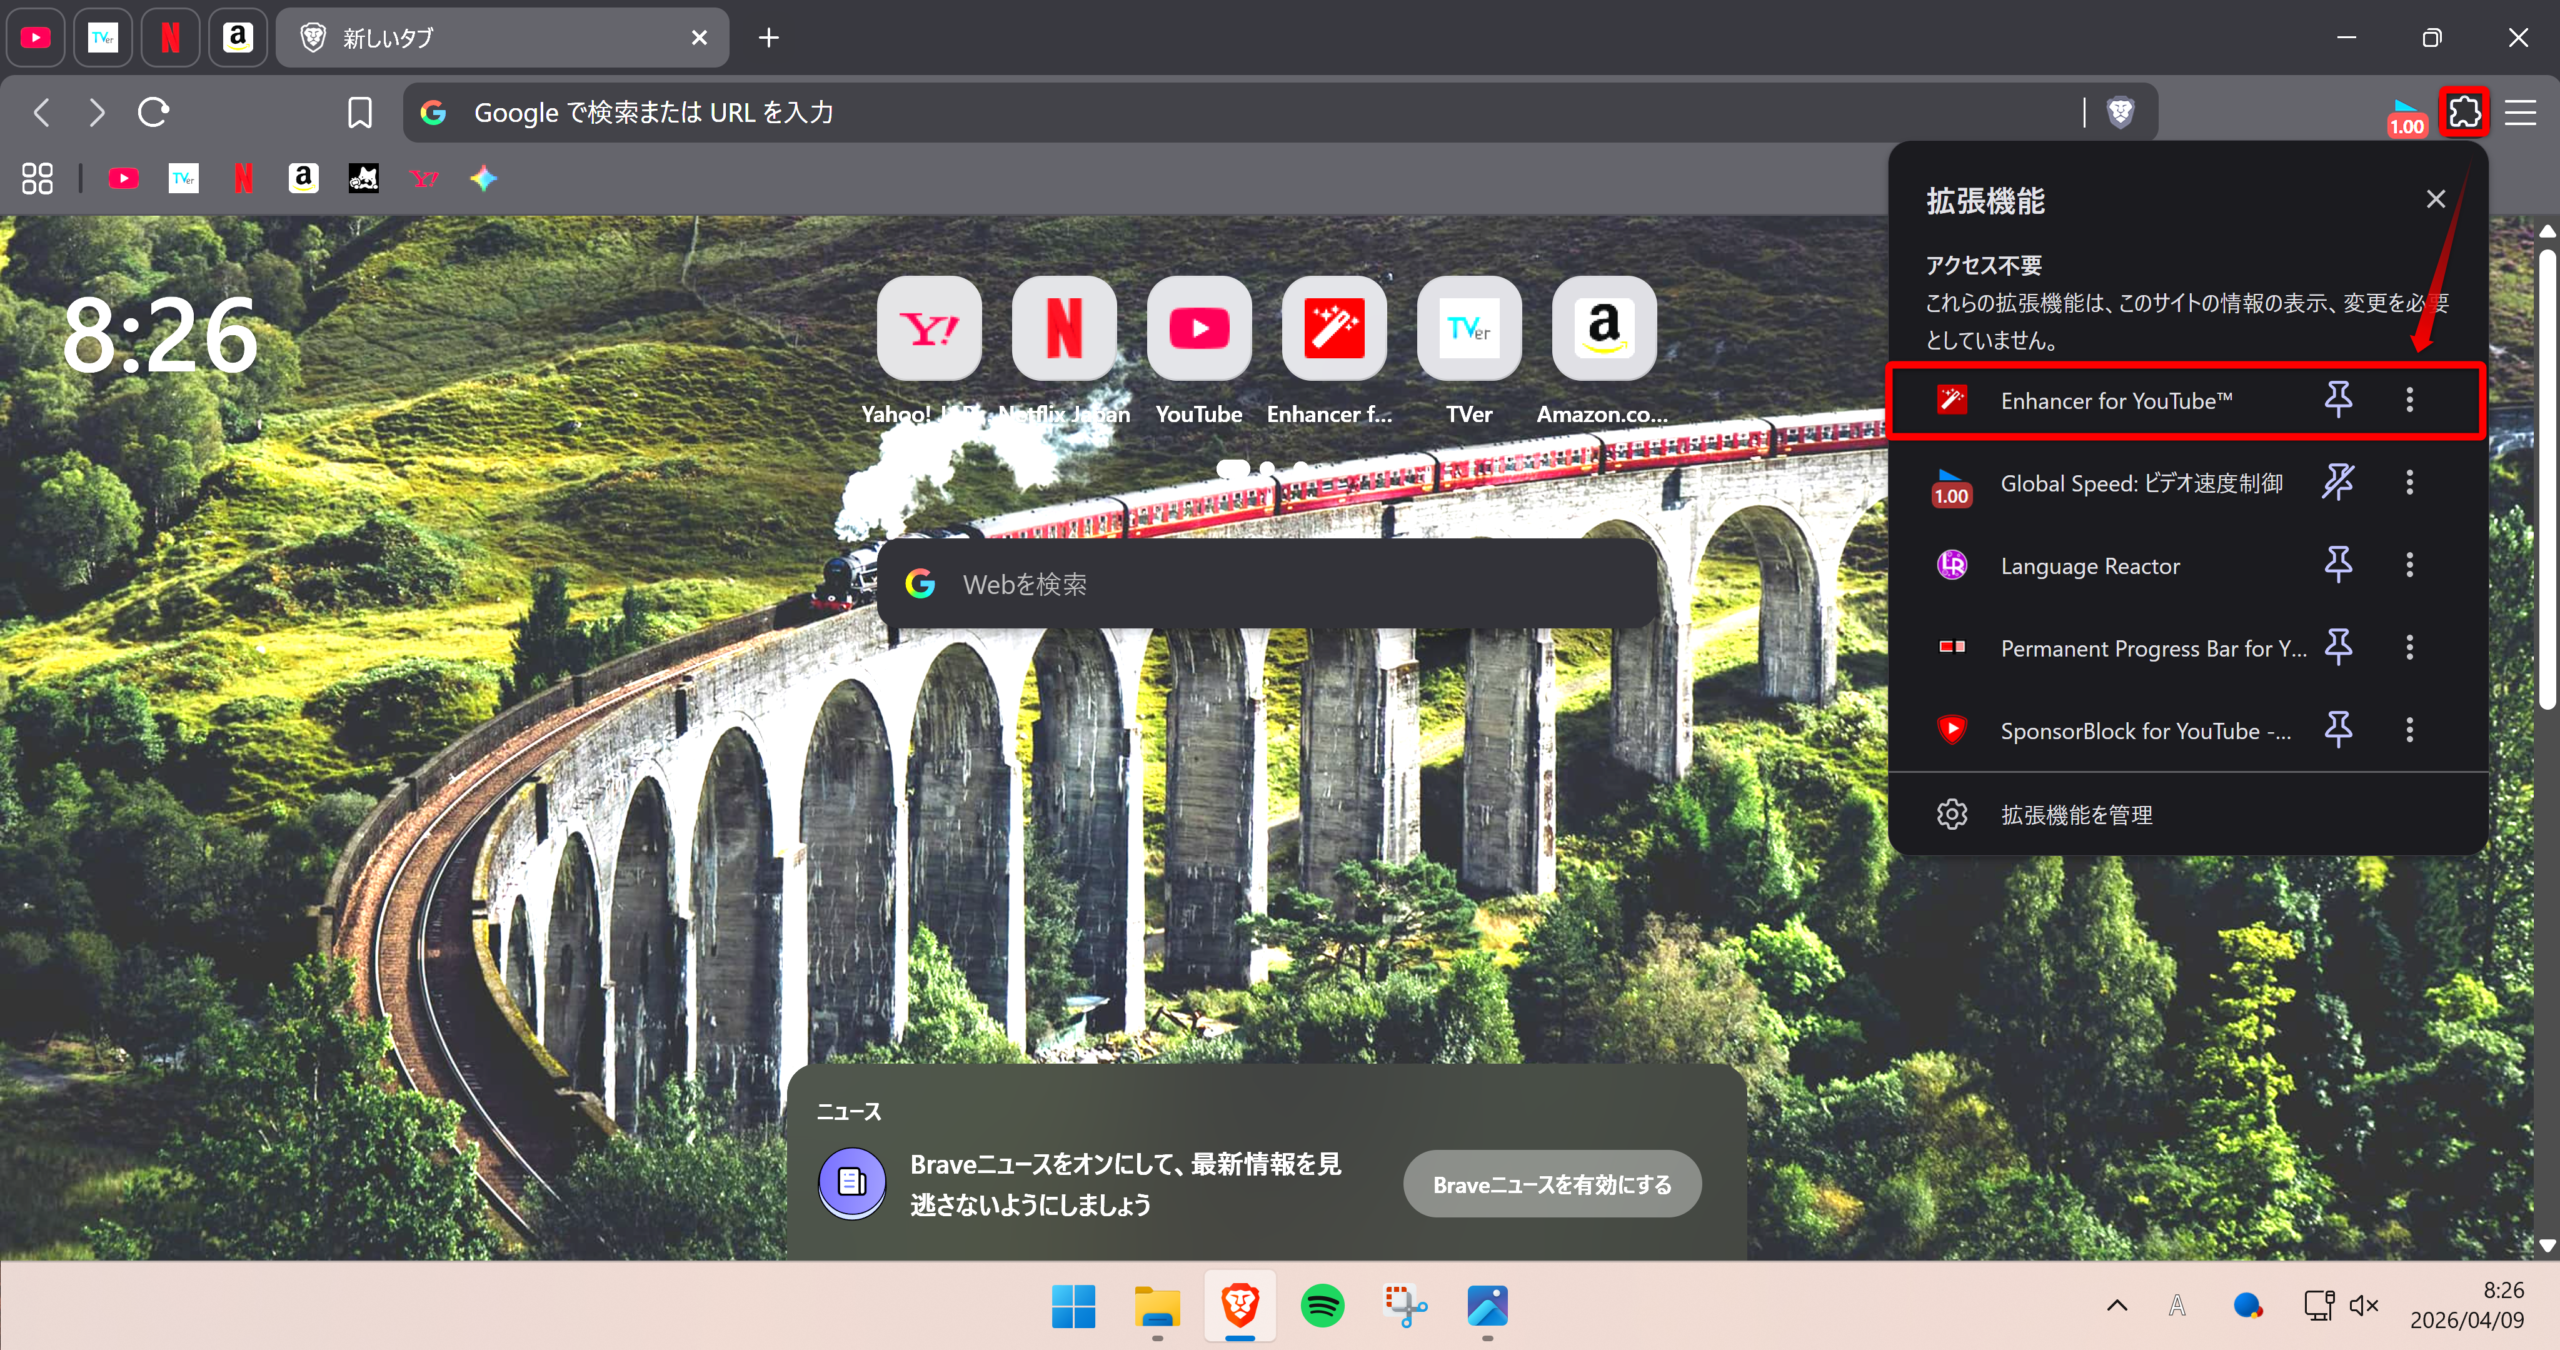Image resolution: width=2560 pixels, height=1350 pixels.
Task: Click the Global Speed 1.00 toolbar icon
Action: 2406,116
